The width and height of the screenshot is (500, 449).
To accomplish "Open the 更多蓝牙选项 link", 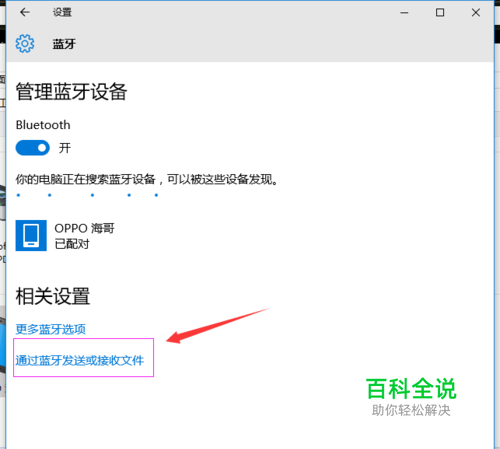I will pos(50,329).
